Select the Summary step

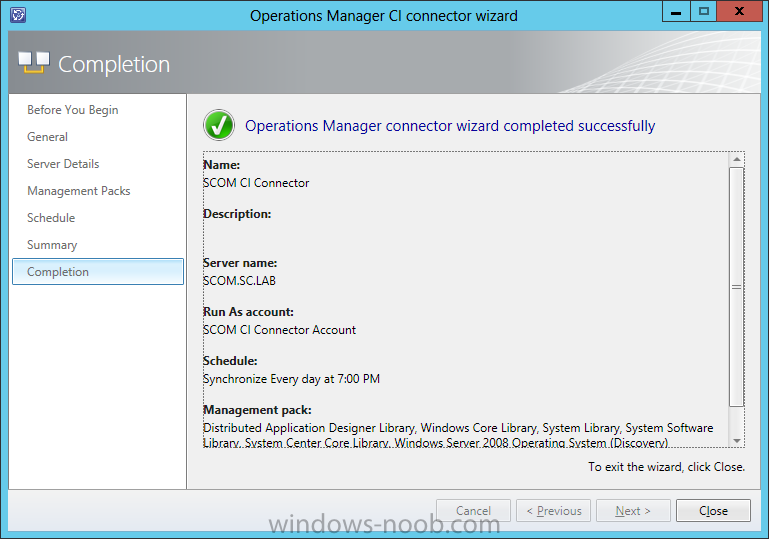(52, 245)
